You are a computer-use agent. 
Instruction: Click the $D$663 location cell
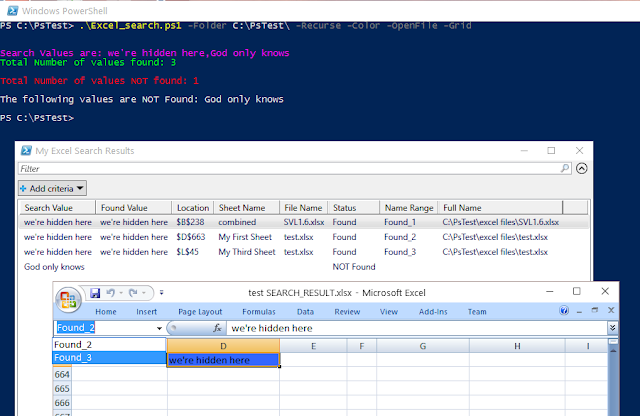click(x=191, y=237)
